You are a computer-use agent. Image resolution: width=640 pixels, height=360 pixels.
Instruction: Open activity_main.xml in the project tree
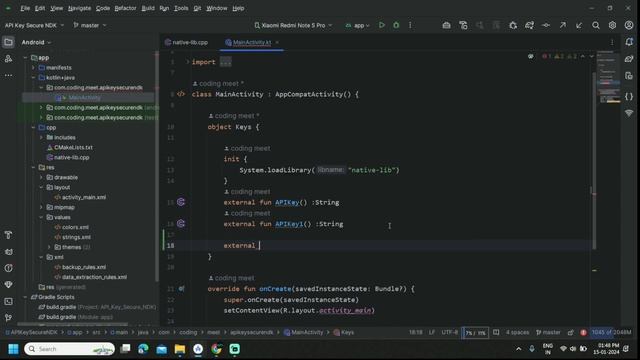point(84,197)
